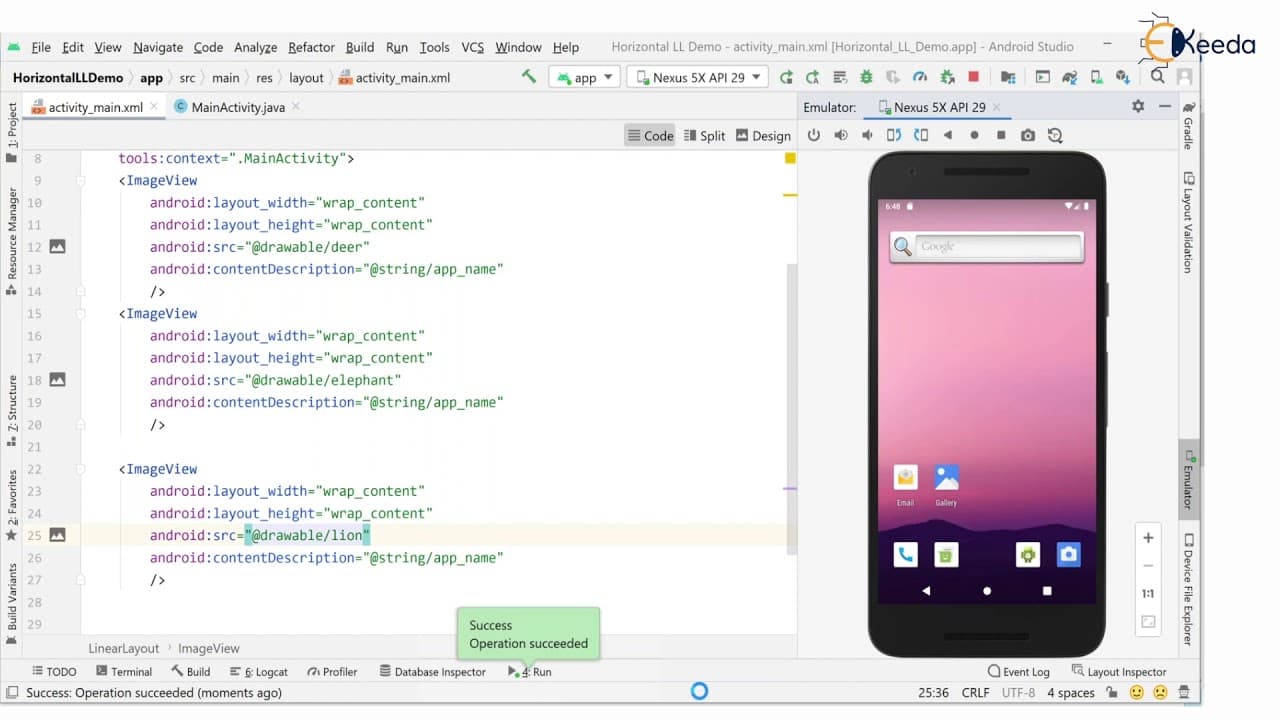Click the emulator toolbar Home circle icon
This screenshot has height=720, width=1280.
975,135
